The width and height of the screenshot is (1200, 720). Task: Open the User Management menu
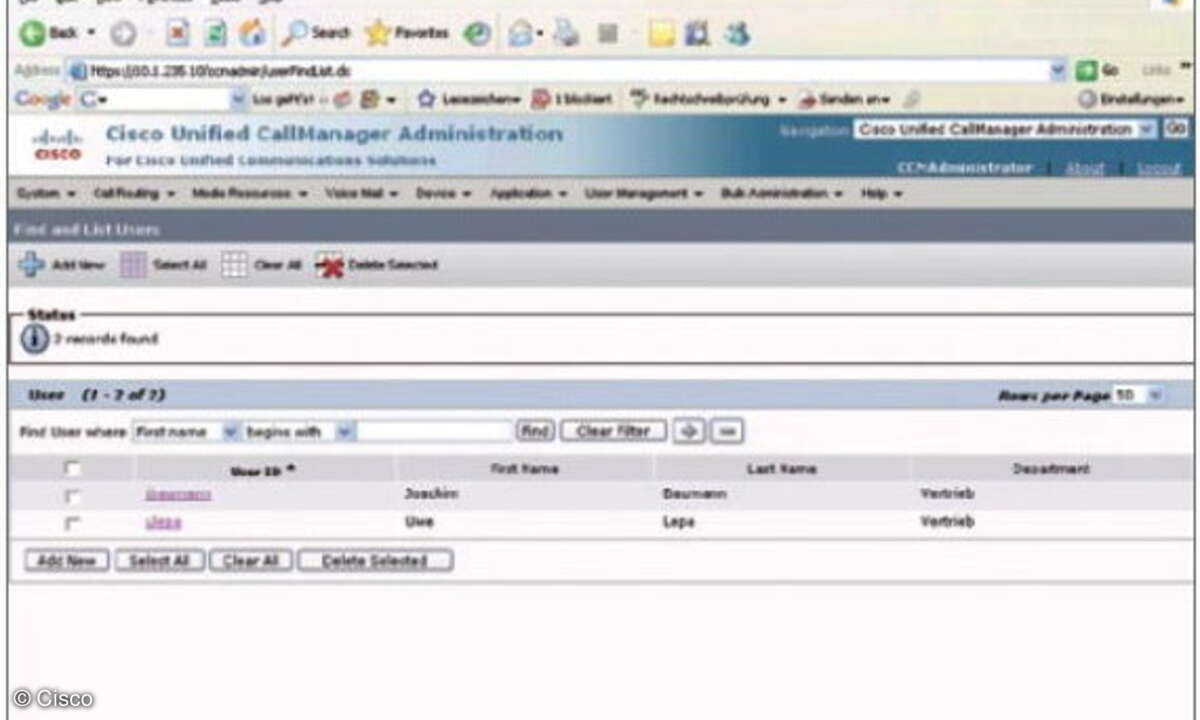coord(644,193)
